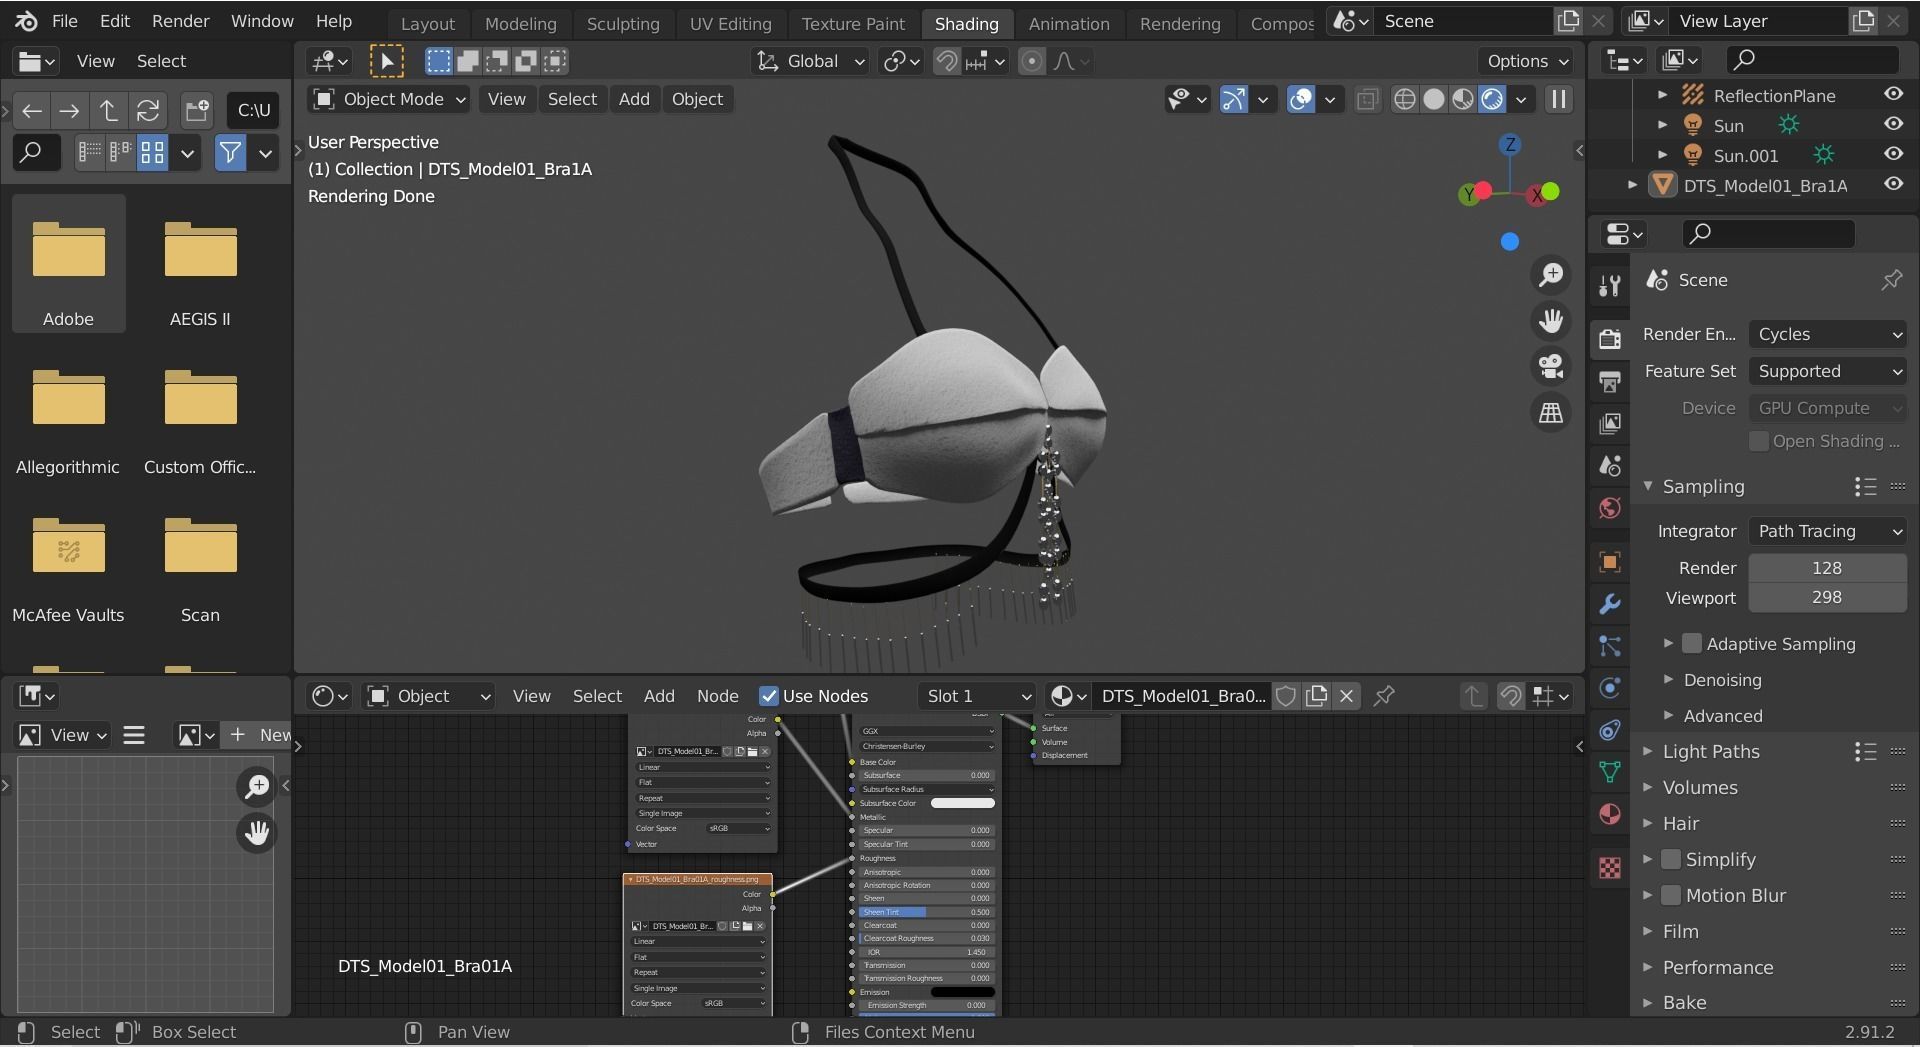Open the Adobe folder
The height and width of the screenshot is (1047, 1920).
[x=68, y=265]
